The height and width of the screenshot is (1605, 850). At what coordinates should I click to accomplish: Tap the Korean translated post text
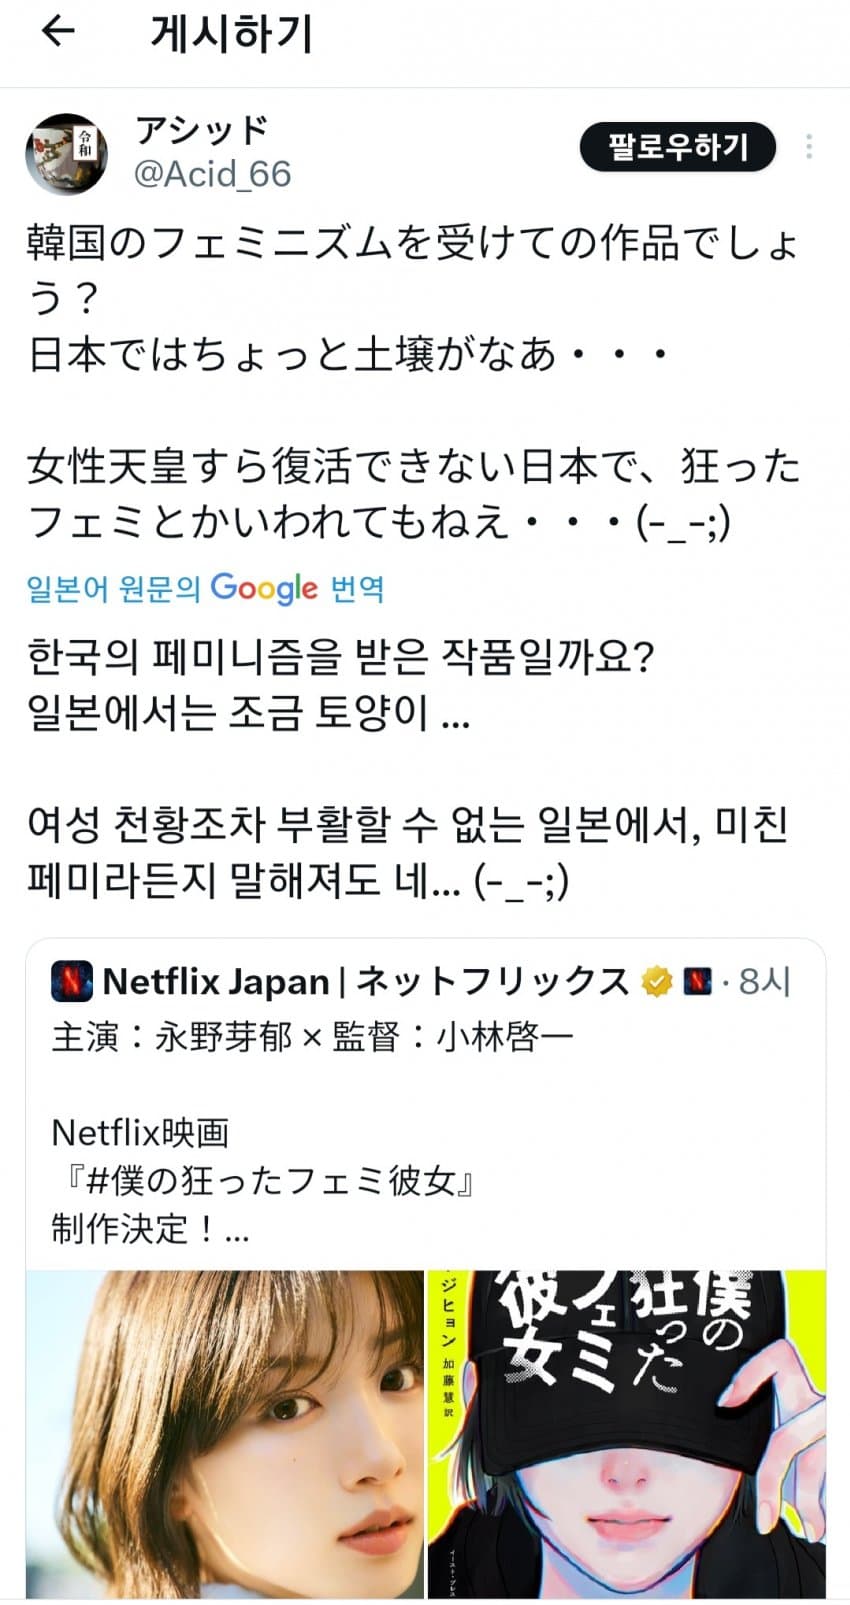(410, 768)
